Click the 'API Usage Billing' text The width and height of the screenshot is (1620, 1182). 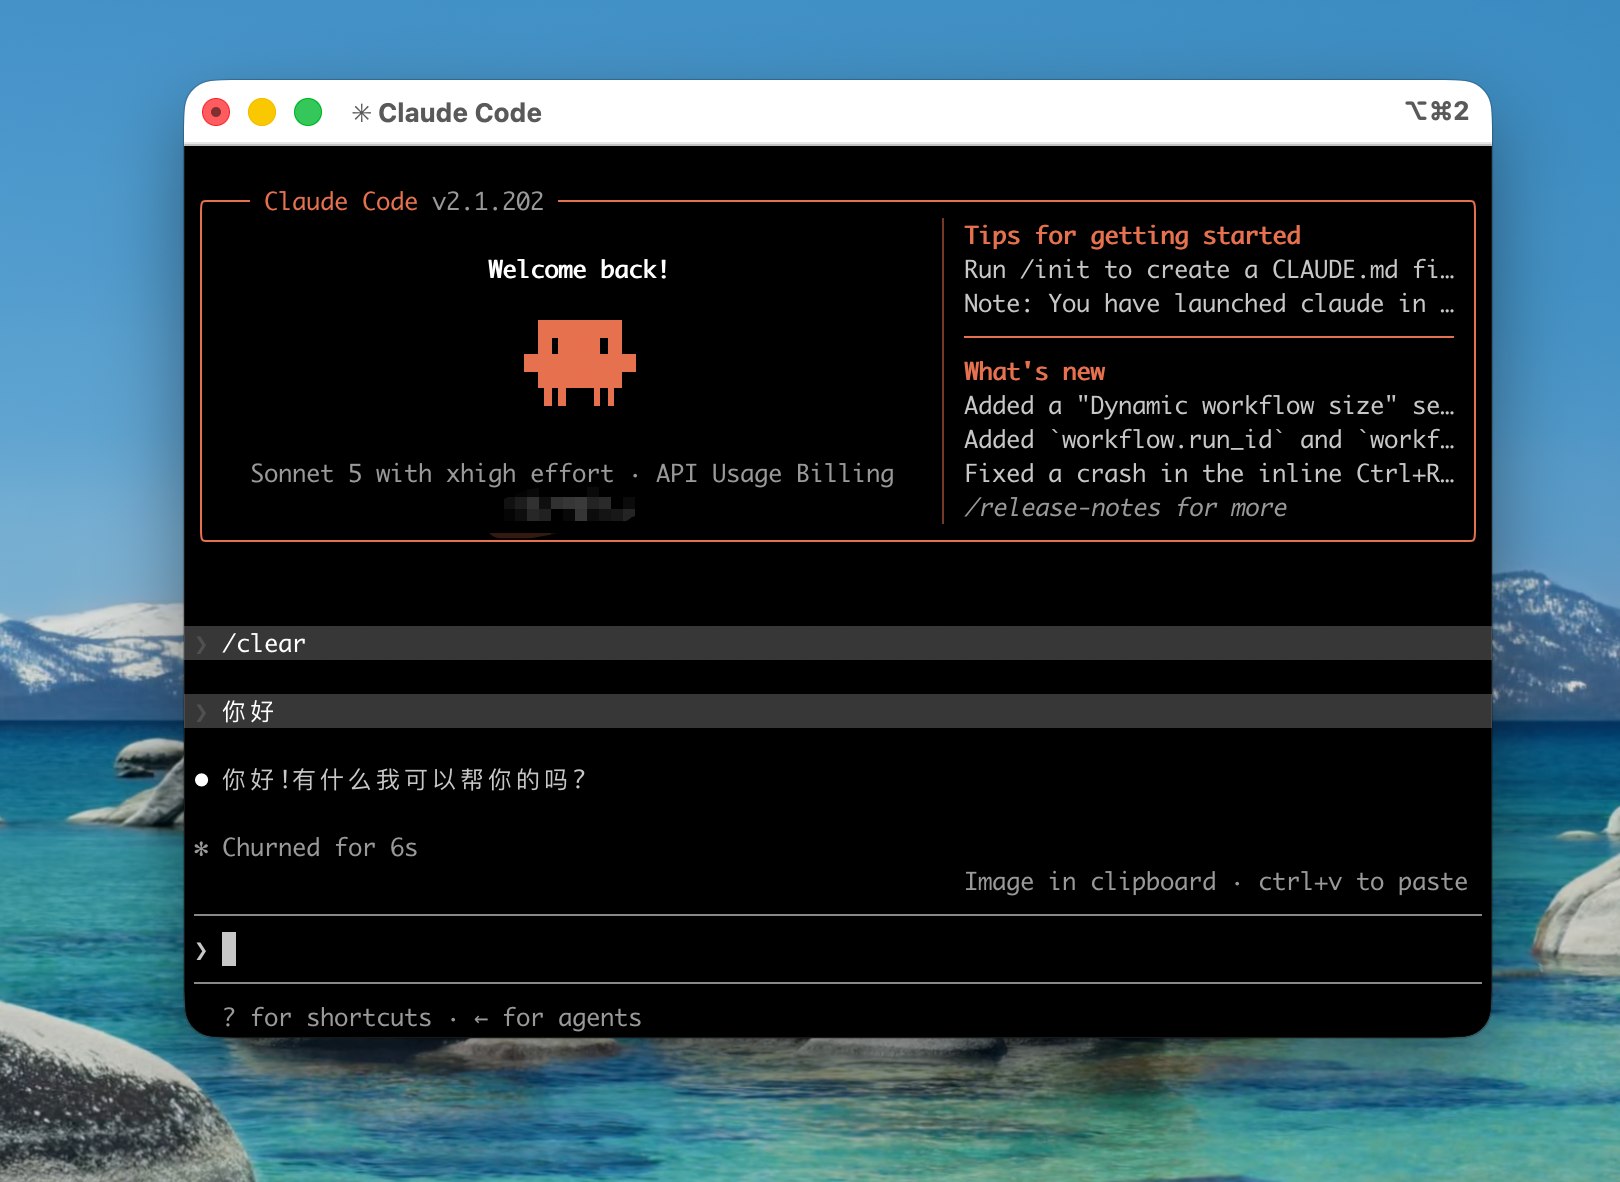coord(775,474)
